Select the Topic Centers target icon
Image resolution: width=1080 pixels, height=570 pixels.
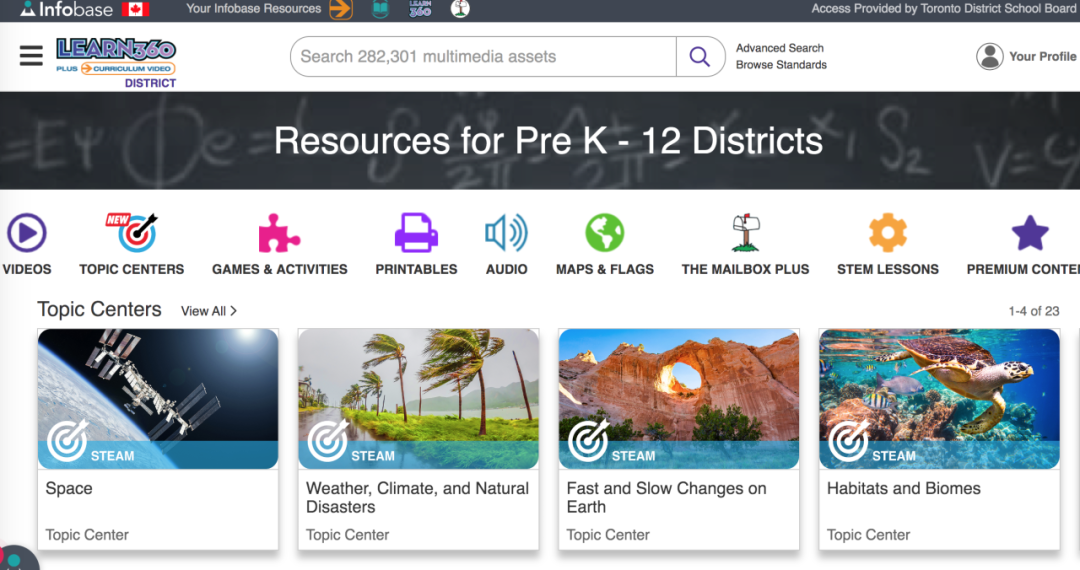tap(132, 233)
